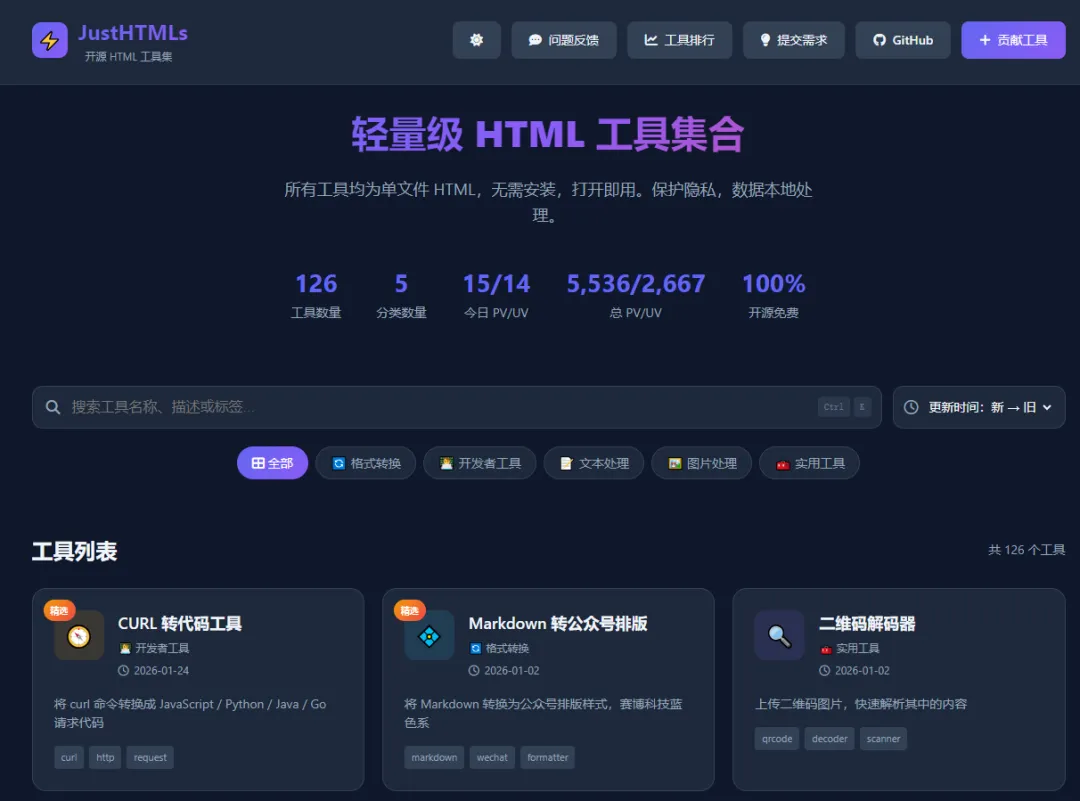This screenshot has width=1080, height=801.
Task: Click the Ctrl shortcut hint in search bar
Action: click(833, 407)
